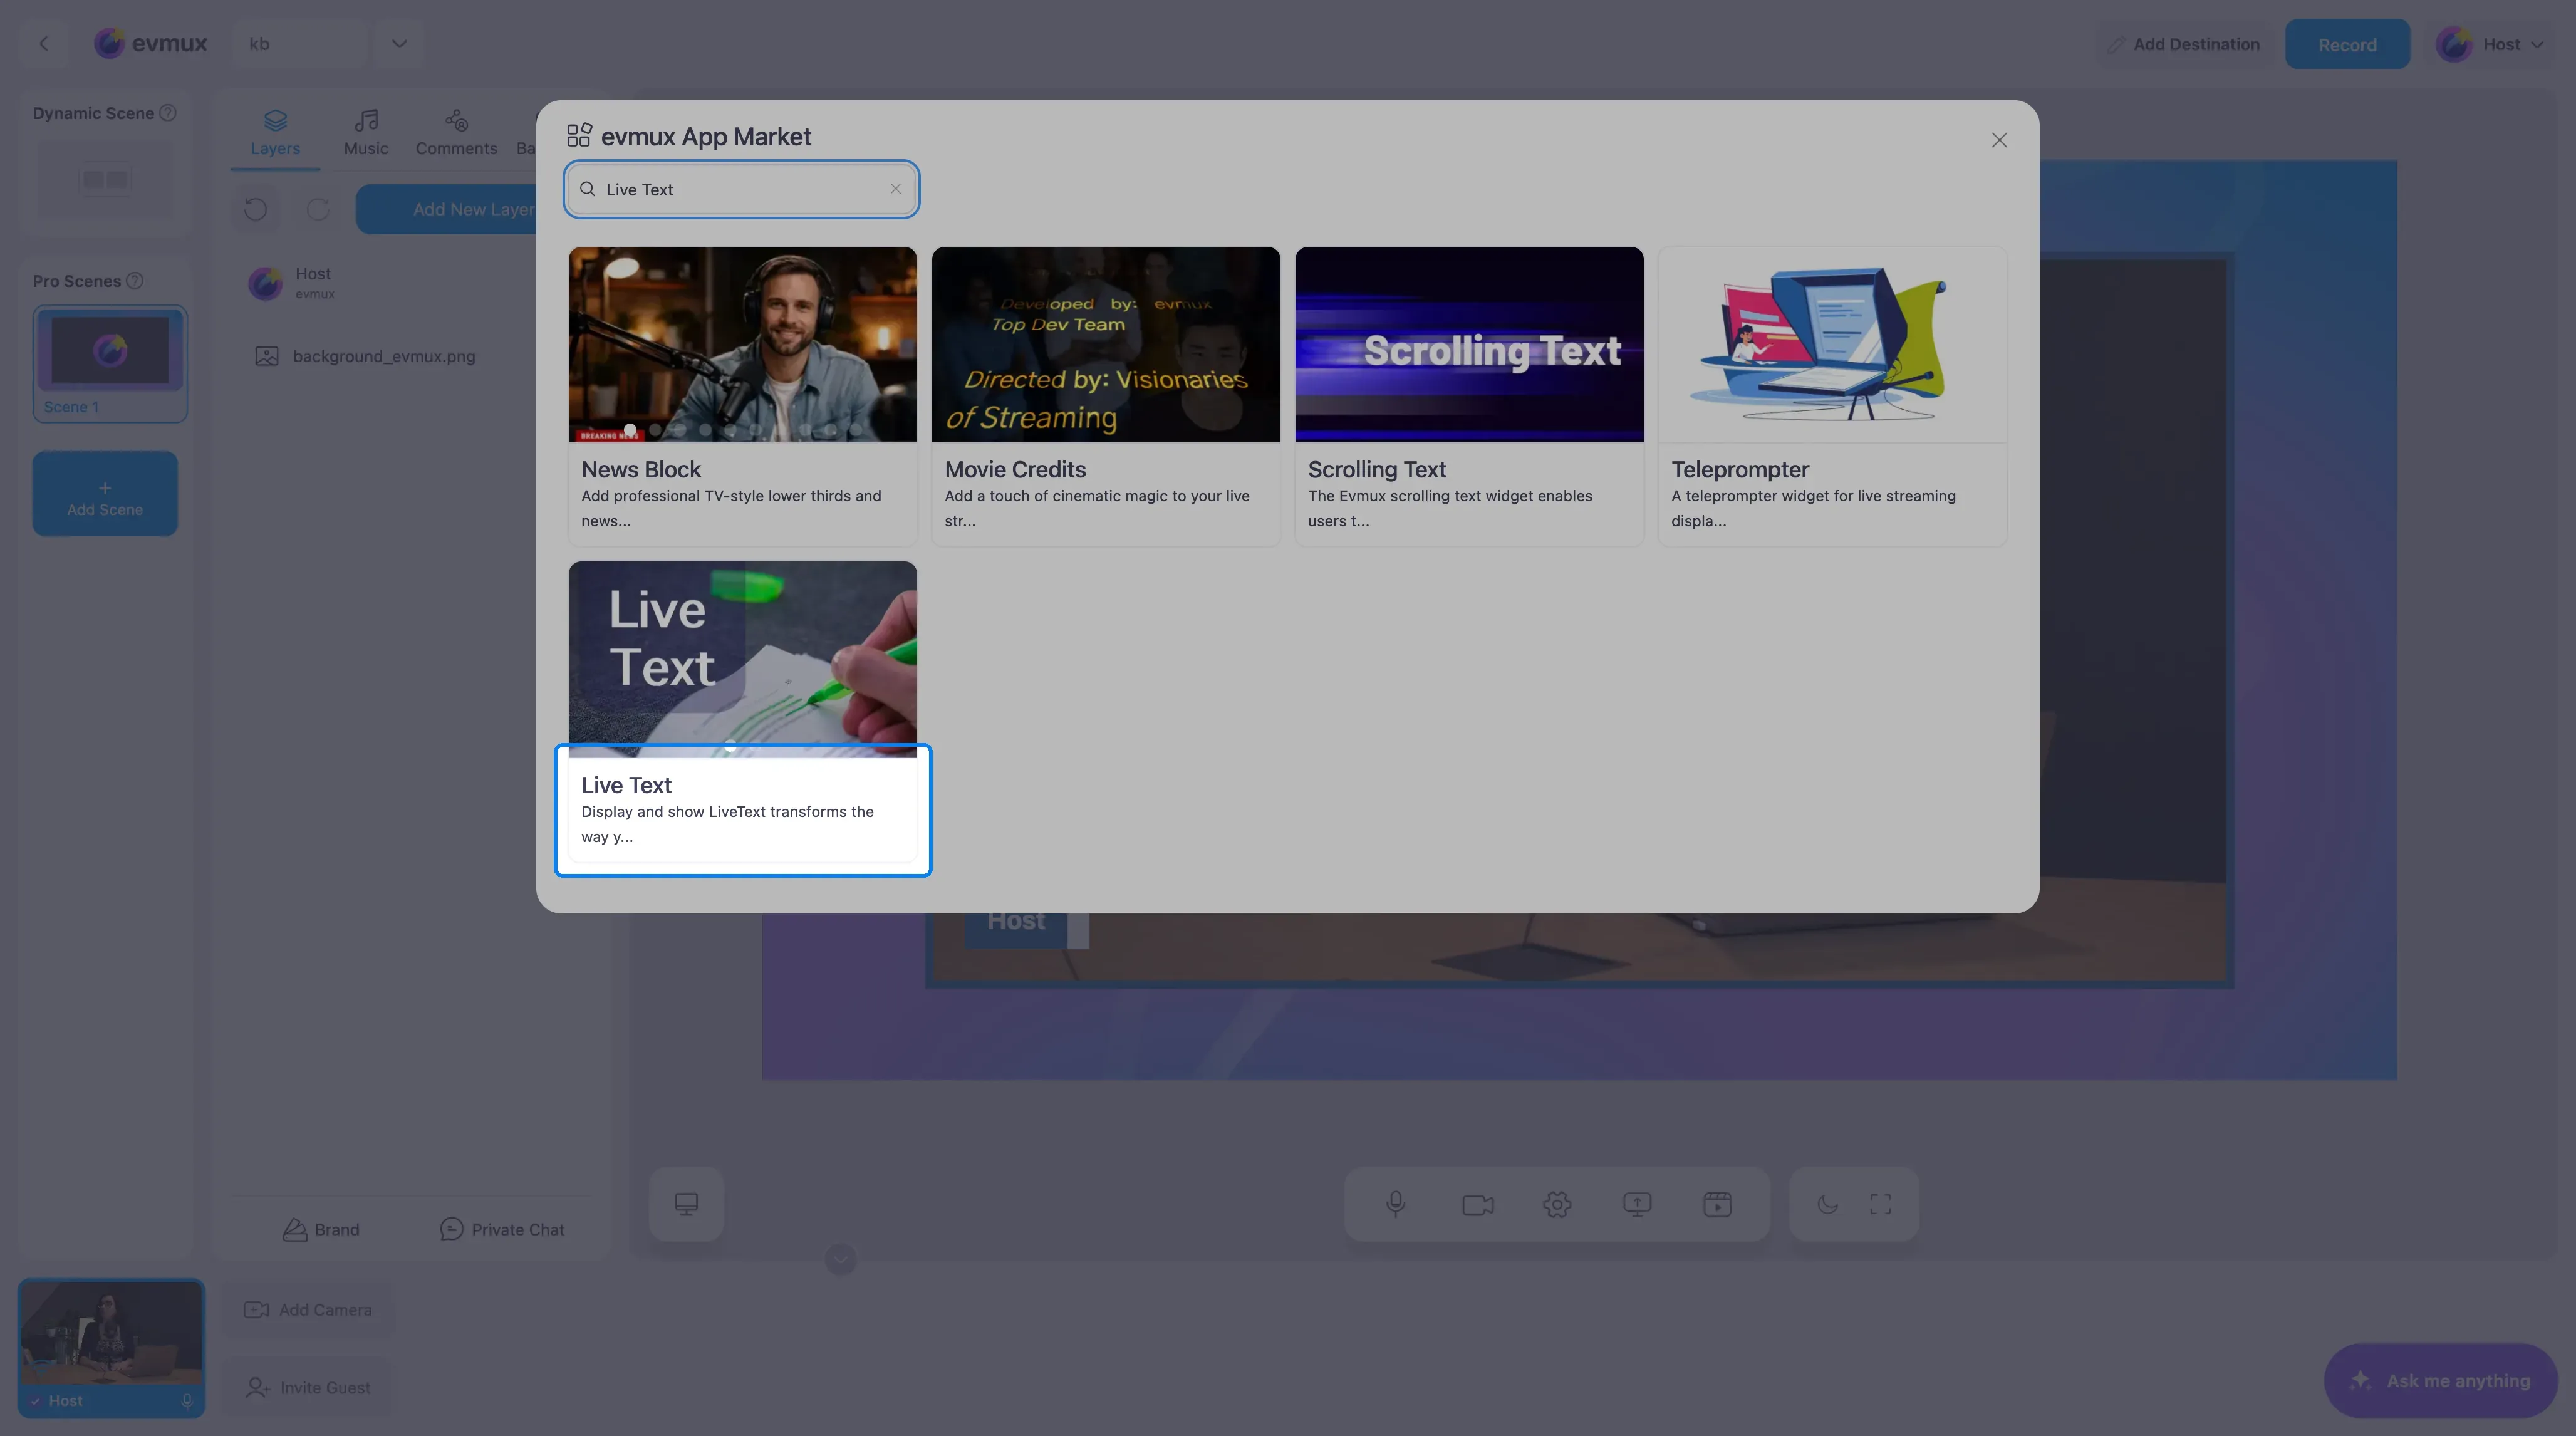This screenshot has width=2576, height=1436.
Task: Click Add Camera
Action: 308,1310
